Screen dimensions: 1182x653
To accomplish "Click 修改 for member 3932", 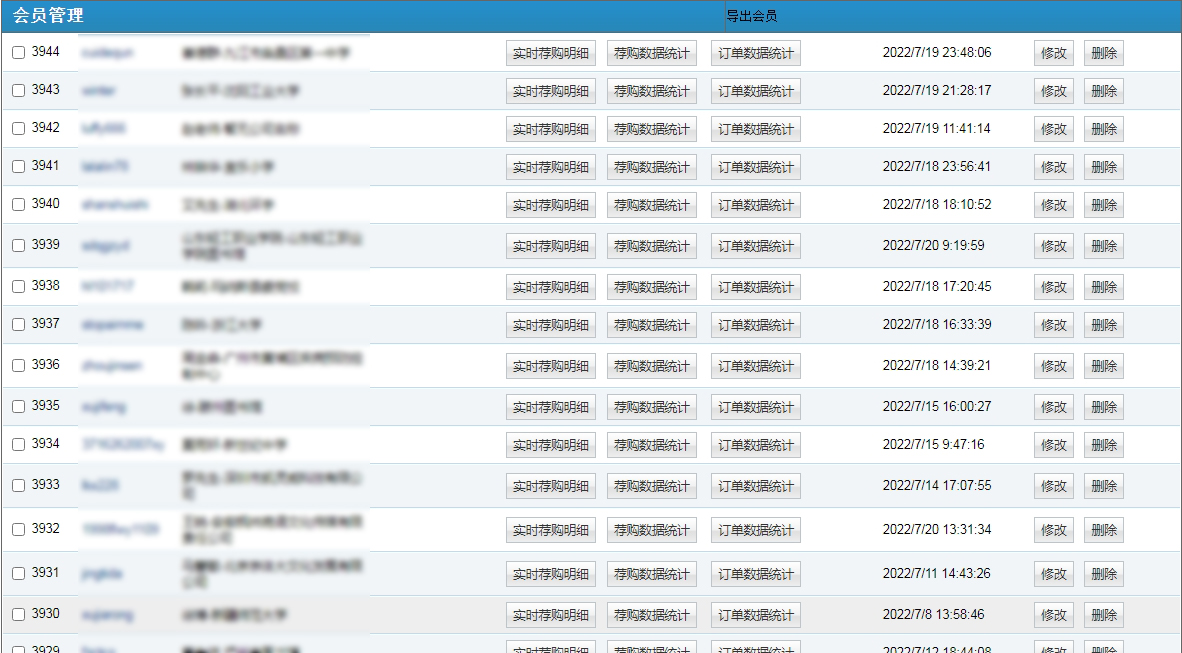I will [1053, 530].
